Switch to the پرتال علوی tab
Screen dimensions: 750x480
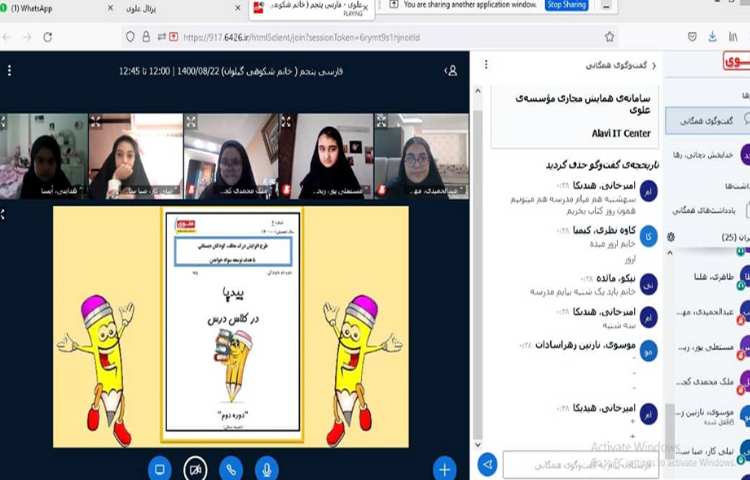tap(141, 9)
